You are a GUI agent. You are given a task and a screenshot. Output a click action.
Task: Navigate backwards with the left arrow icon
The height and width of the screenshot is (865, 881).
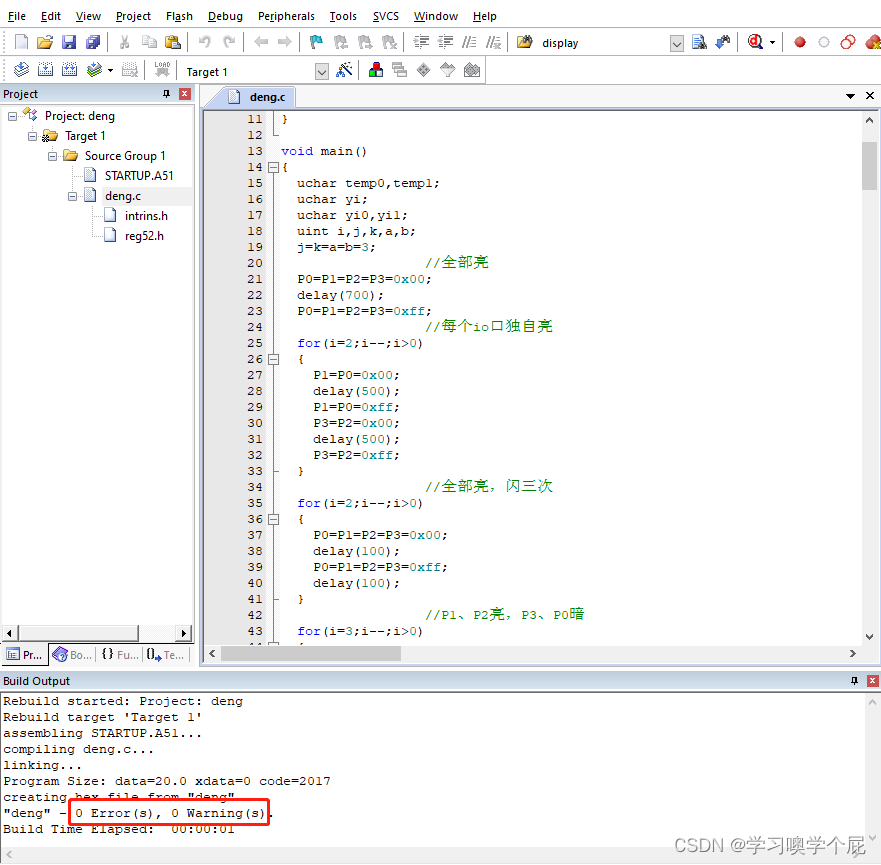[261, 42]
